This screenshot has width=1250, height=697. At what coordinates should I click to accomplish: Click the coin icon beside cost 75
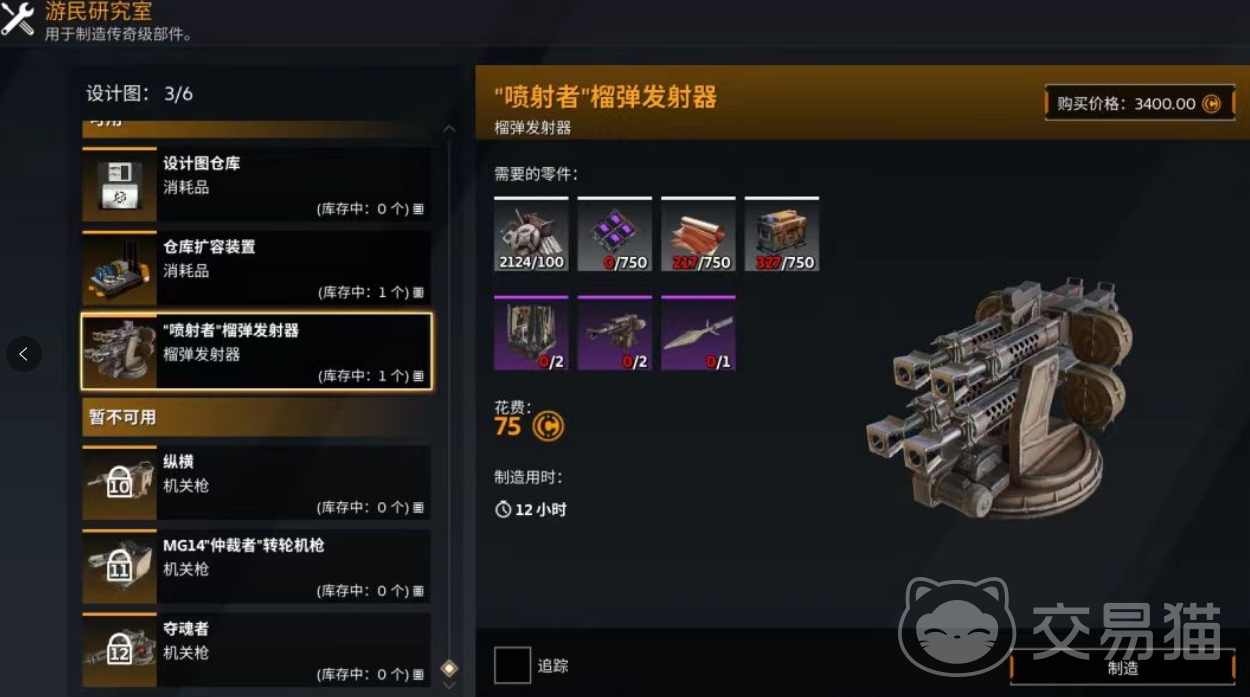(x=548, y=427)
